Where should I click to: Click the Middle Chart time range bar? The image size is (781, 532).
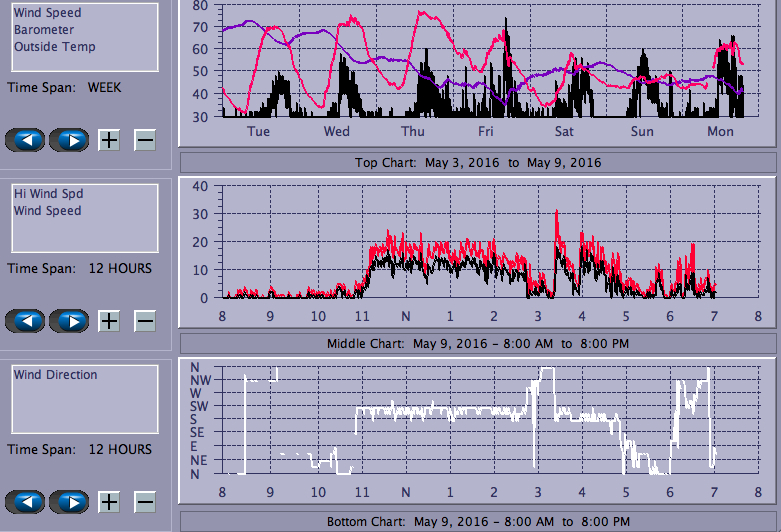click(x=478, y=344)
